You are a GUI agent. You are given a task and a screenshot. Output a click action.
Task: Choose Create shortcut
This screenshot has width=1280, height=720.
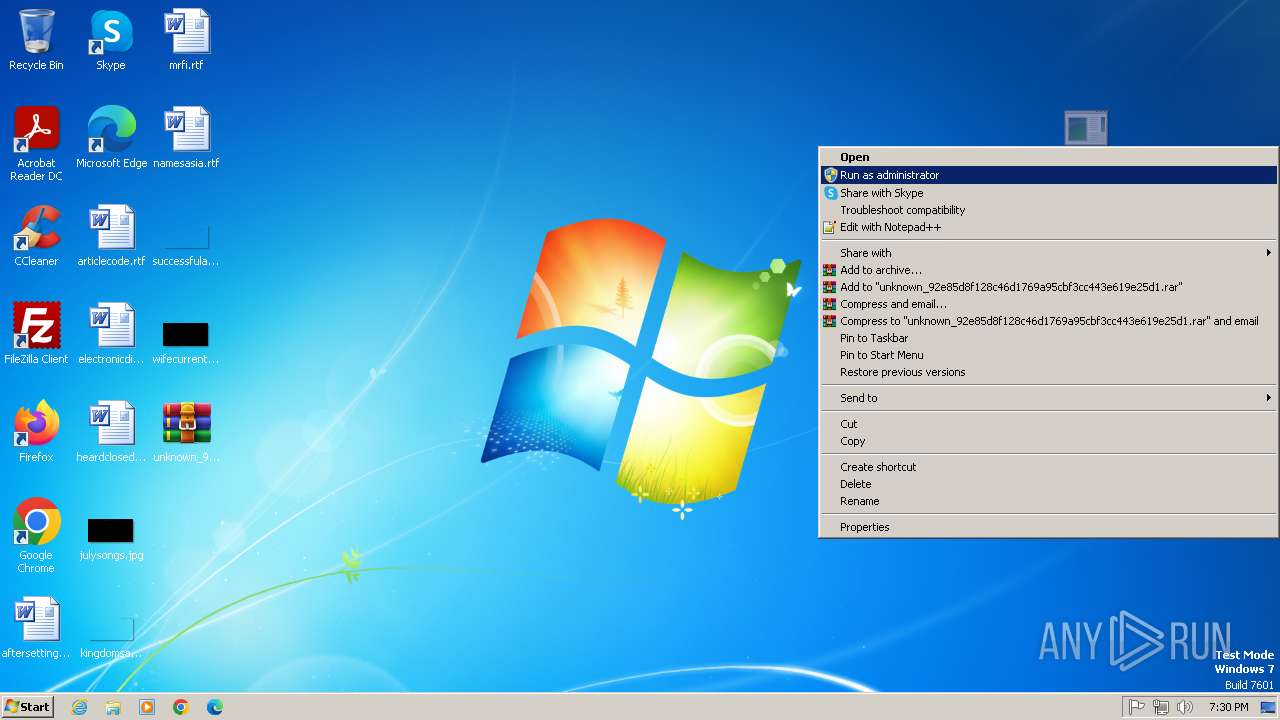tap(1048, 467)
